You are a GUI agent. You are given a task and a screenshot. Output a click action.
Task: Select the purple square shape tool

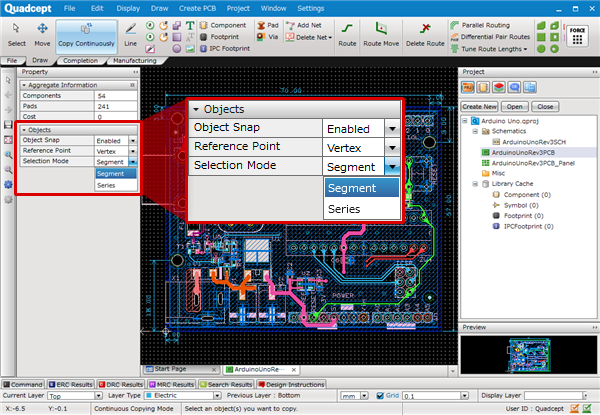click(x=177, y=37)
